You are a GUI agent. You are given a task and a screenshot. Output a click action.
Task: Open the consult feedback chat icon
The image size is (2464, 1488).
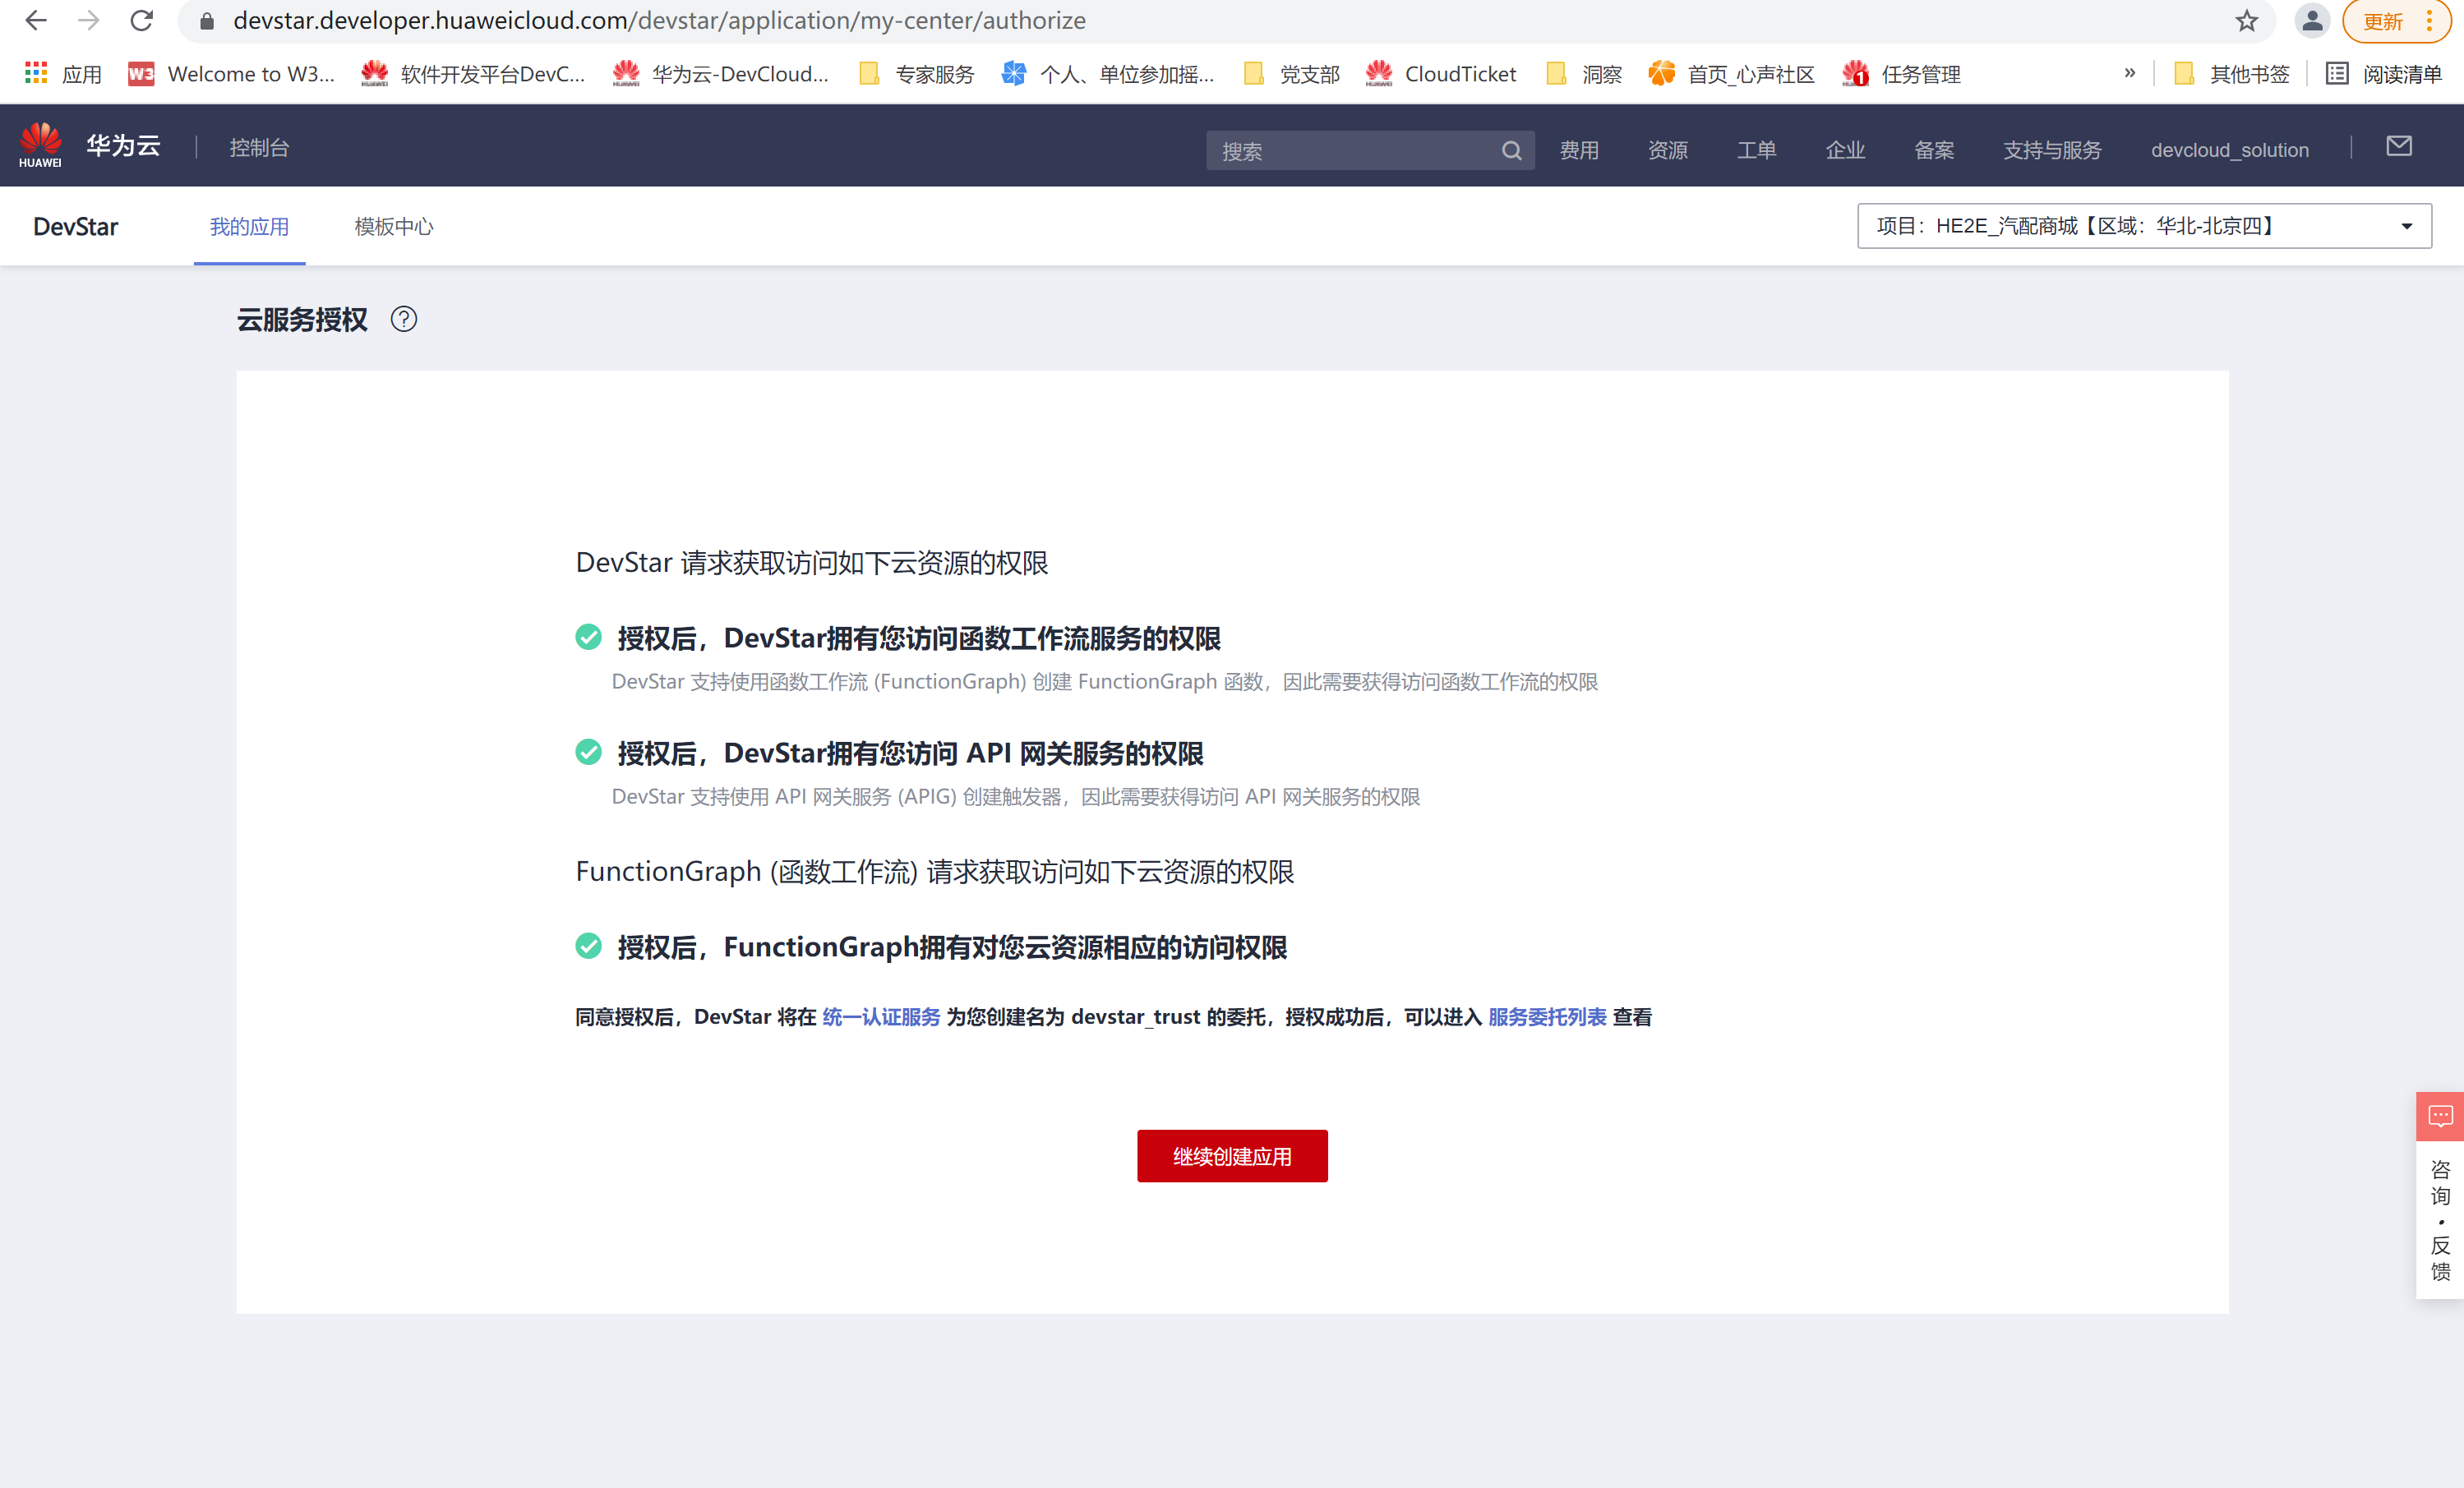click(x=2440, y=1116)
